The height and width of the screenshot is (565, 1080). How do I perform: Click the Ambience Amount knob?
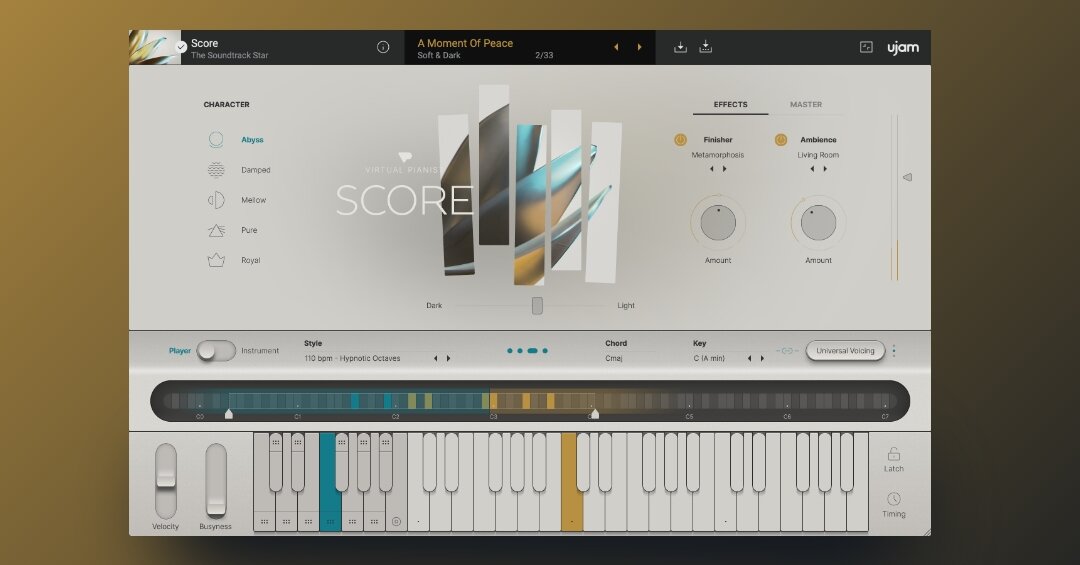click(x=818, y=223)
